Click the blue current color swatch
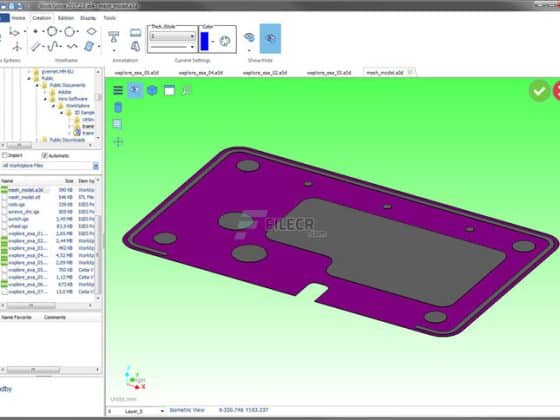The image size is (560, 420). [x=205, y=41]
